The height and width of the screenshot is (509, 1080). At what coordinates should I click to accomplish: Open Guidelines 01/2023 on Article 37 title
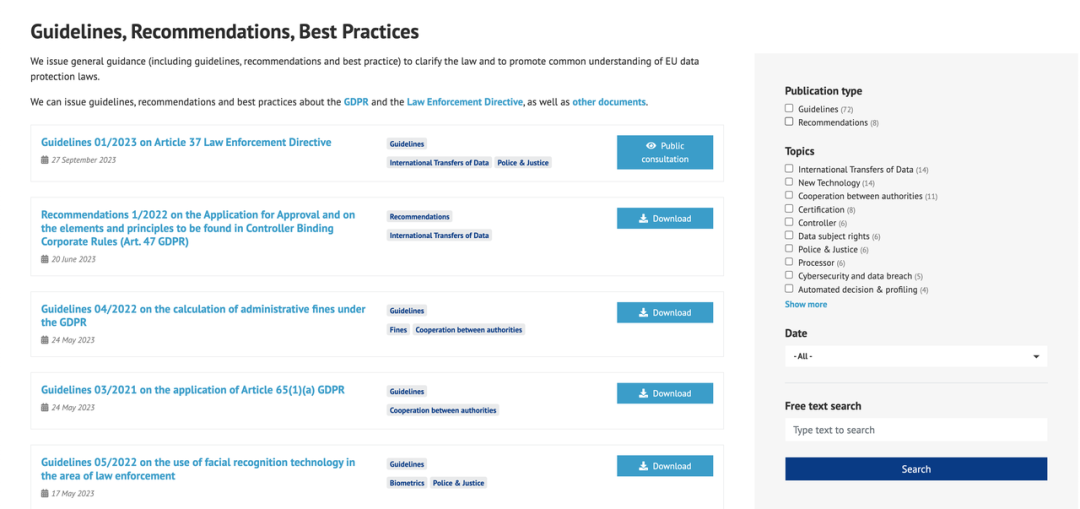186,143
